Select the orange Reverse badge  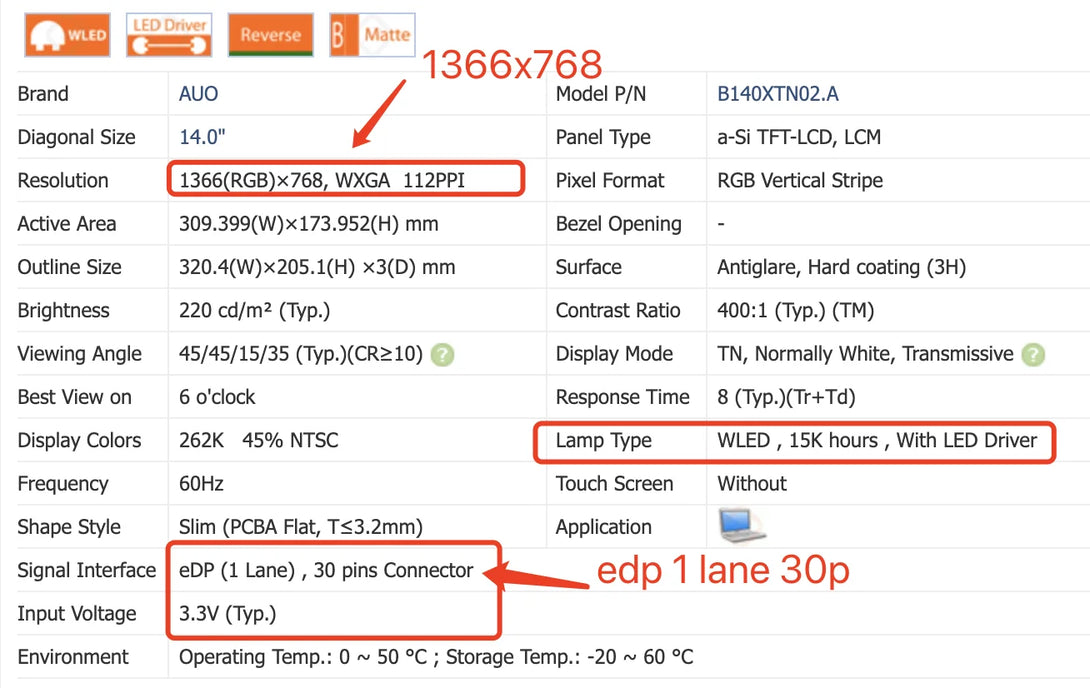[270, 35]
